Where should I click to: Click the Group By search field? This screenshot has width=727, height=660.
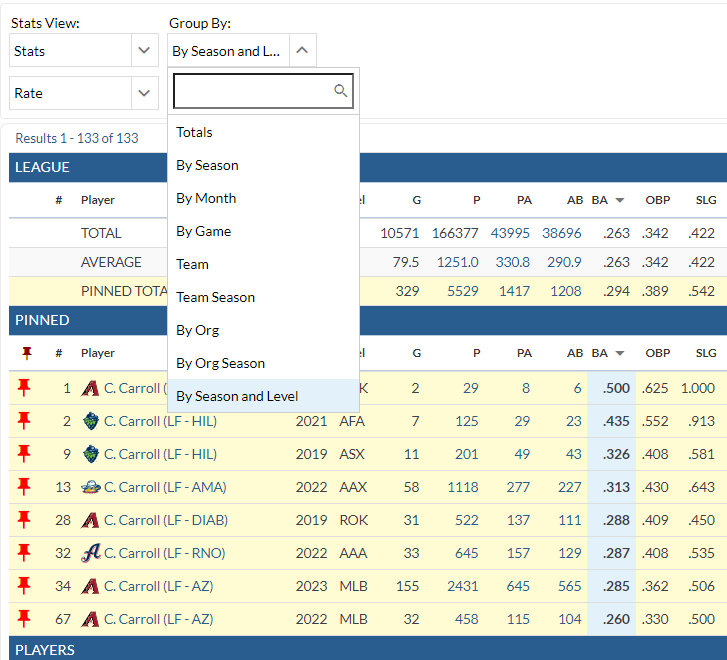pos(253,91)
